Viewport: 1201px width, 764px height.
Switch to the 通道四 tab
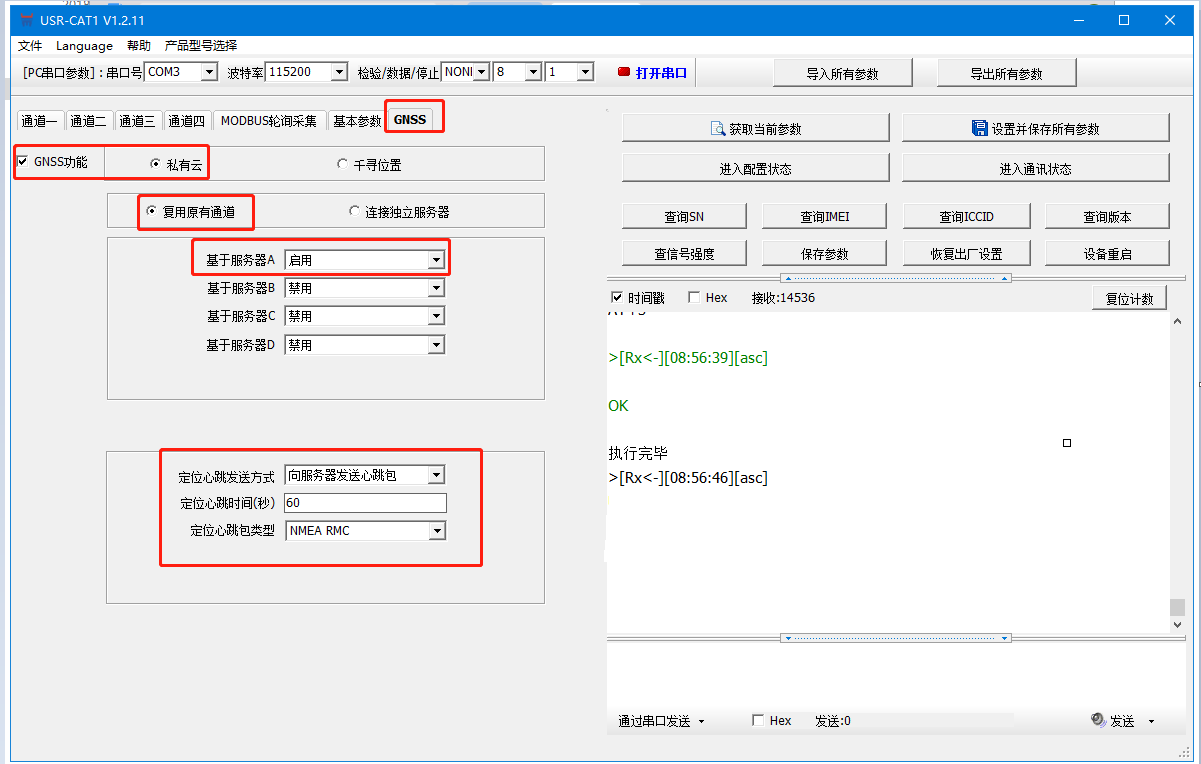click(x=186, y=121)
